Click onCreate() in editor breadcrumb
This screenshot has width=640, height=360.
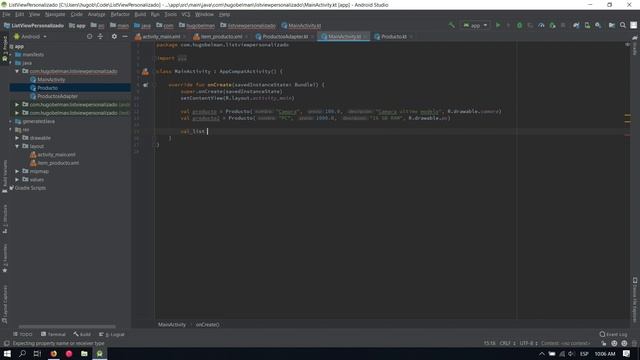pyautogui.click(x=207, y=324)
